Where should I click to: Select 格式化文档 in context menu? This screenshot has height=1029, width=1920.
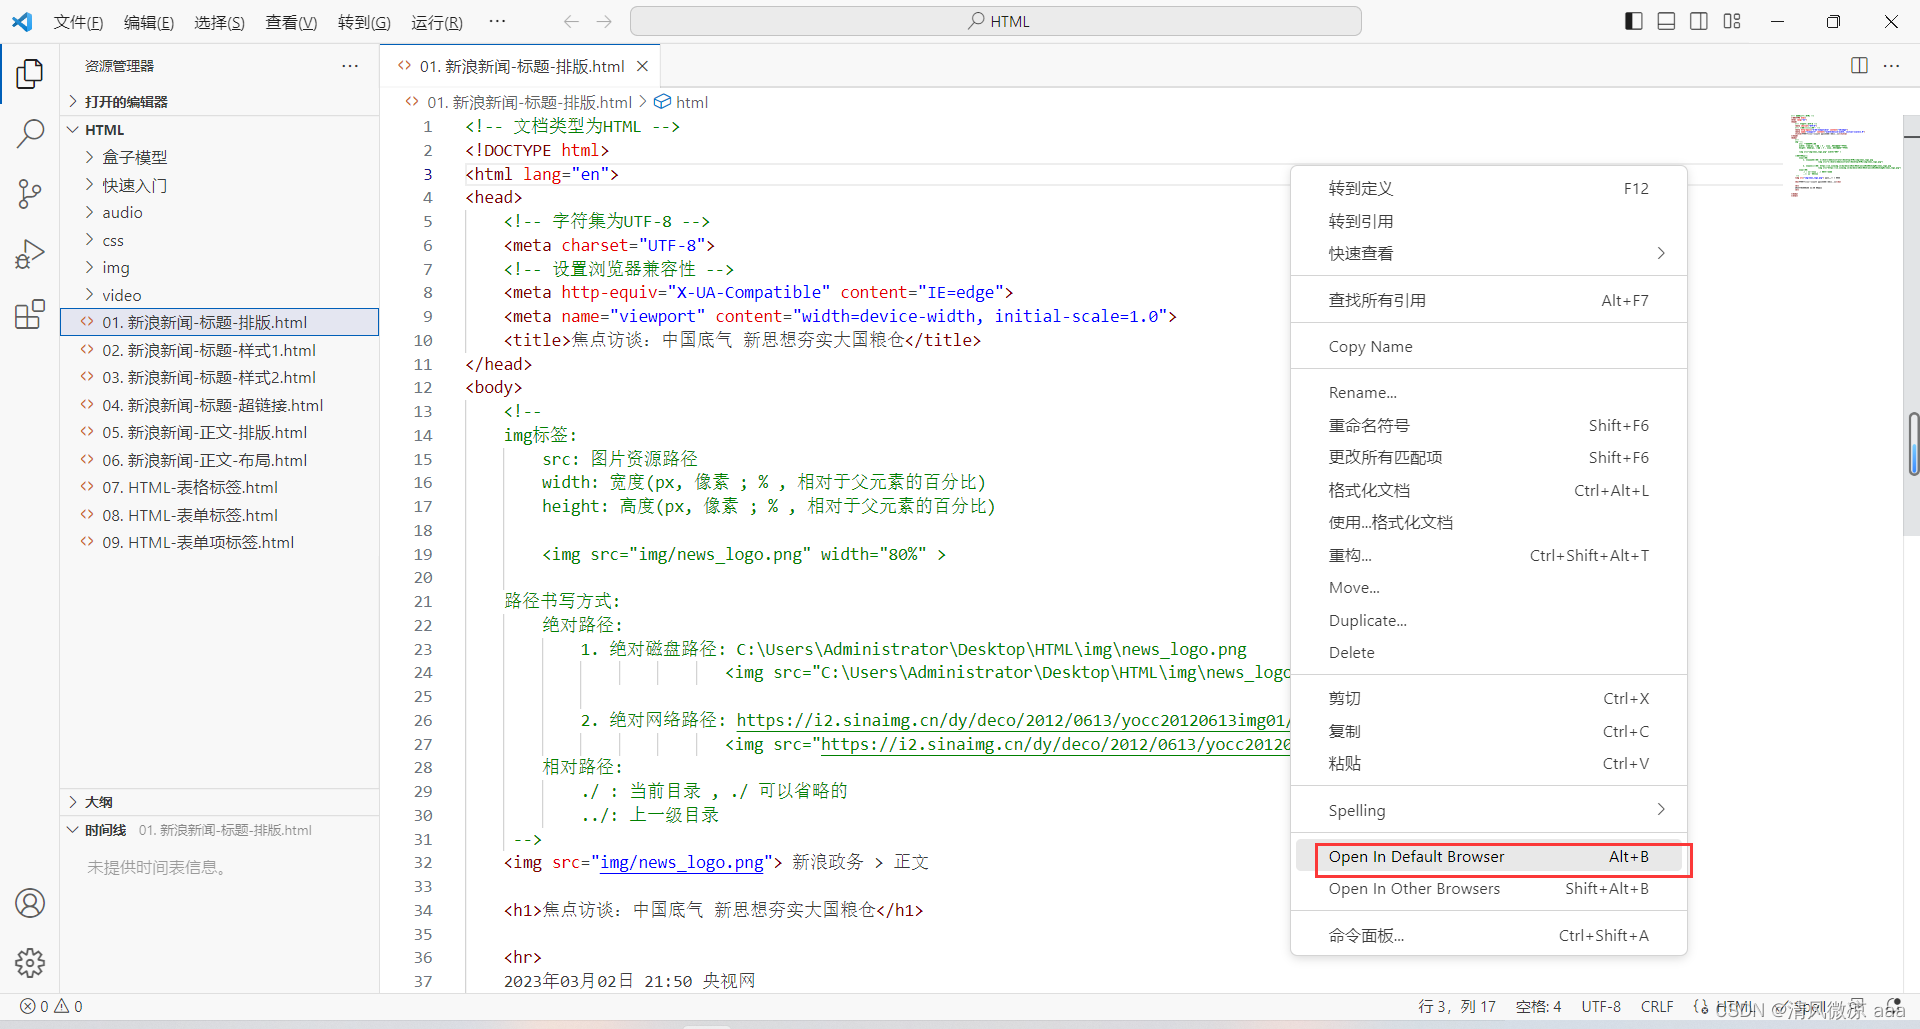pyautogui.click(x=1489, y=490)
